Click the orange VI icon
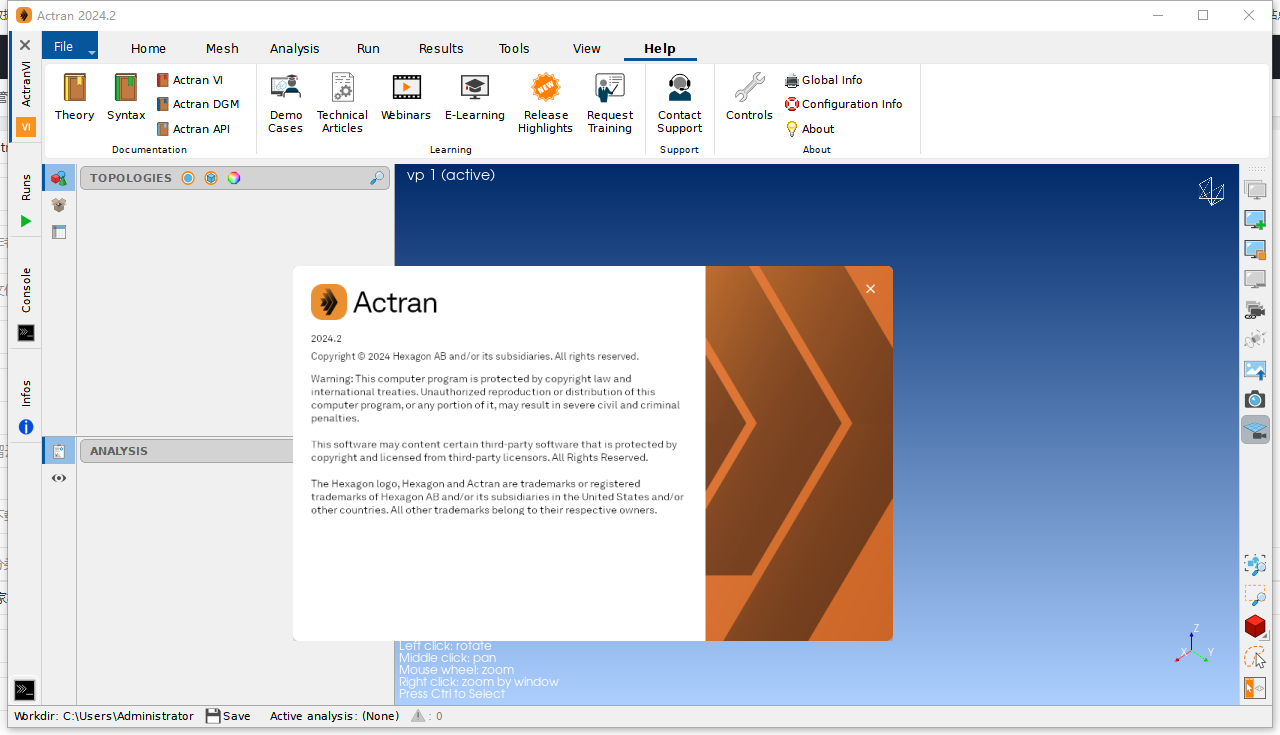 26,127
